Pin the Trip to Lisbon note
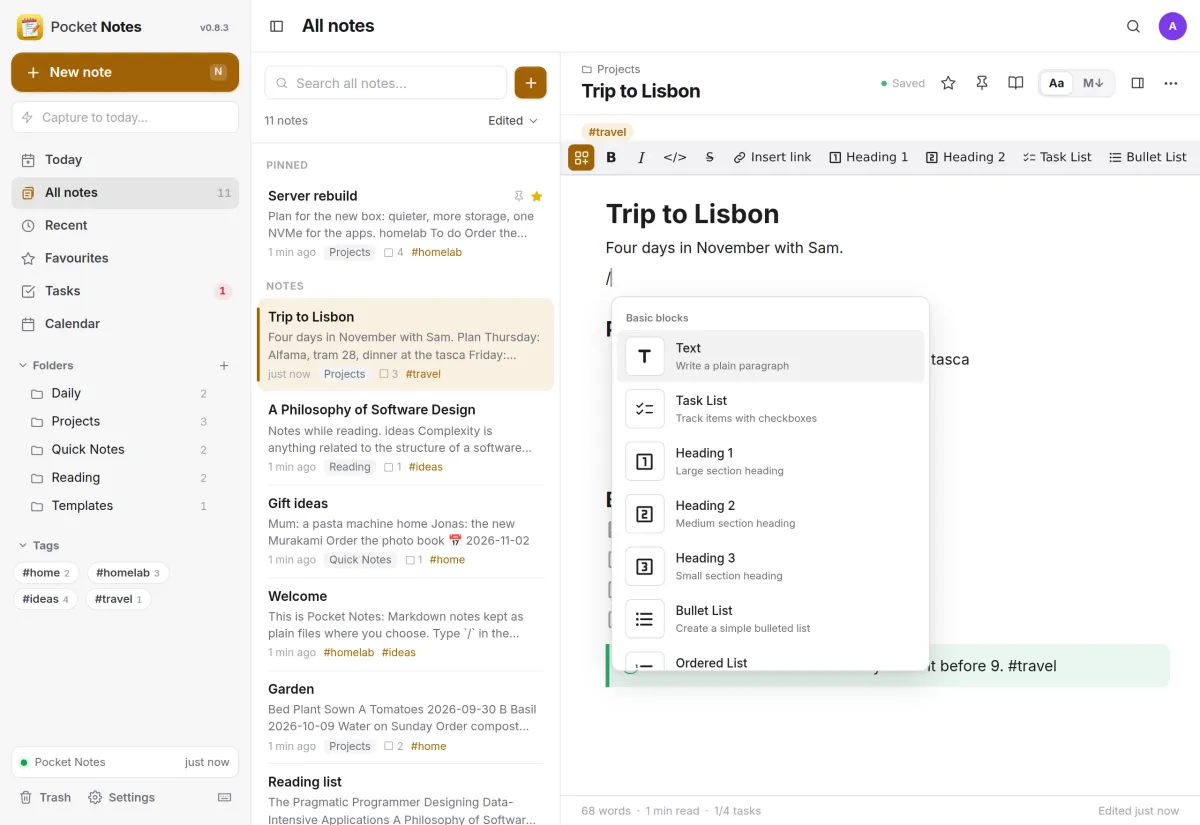The width and height of the screenshot is (1200, 825). [x=982, y=83]
